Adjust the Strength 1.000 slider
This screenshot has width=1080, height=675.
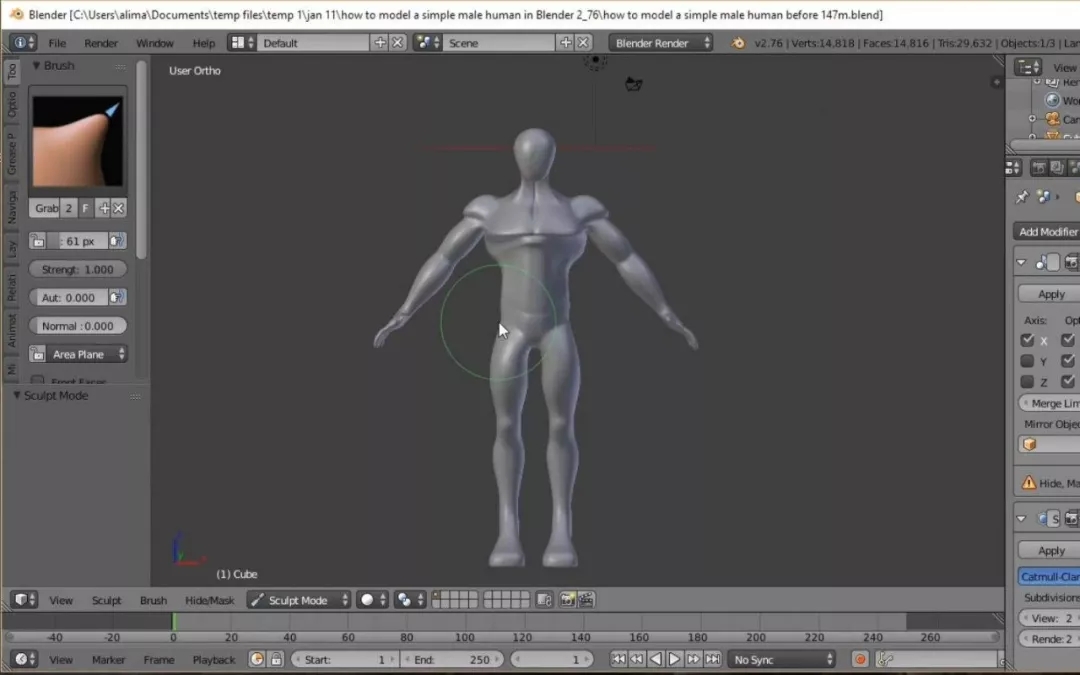(78, 268)
